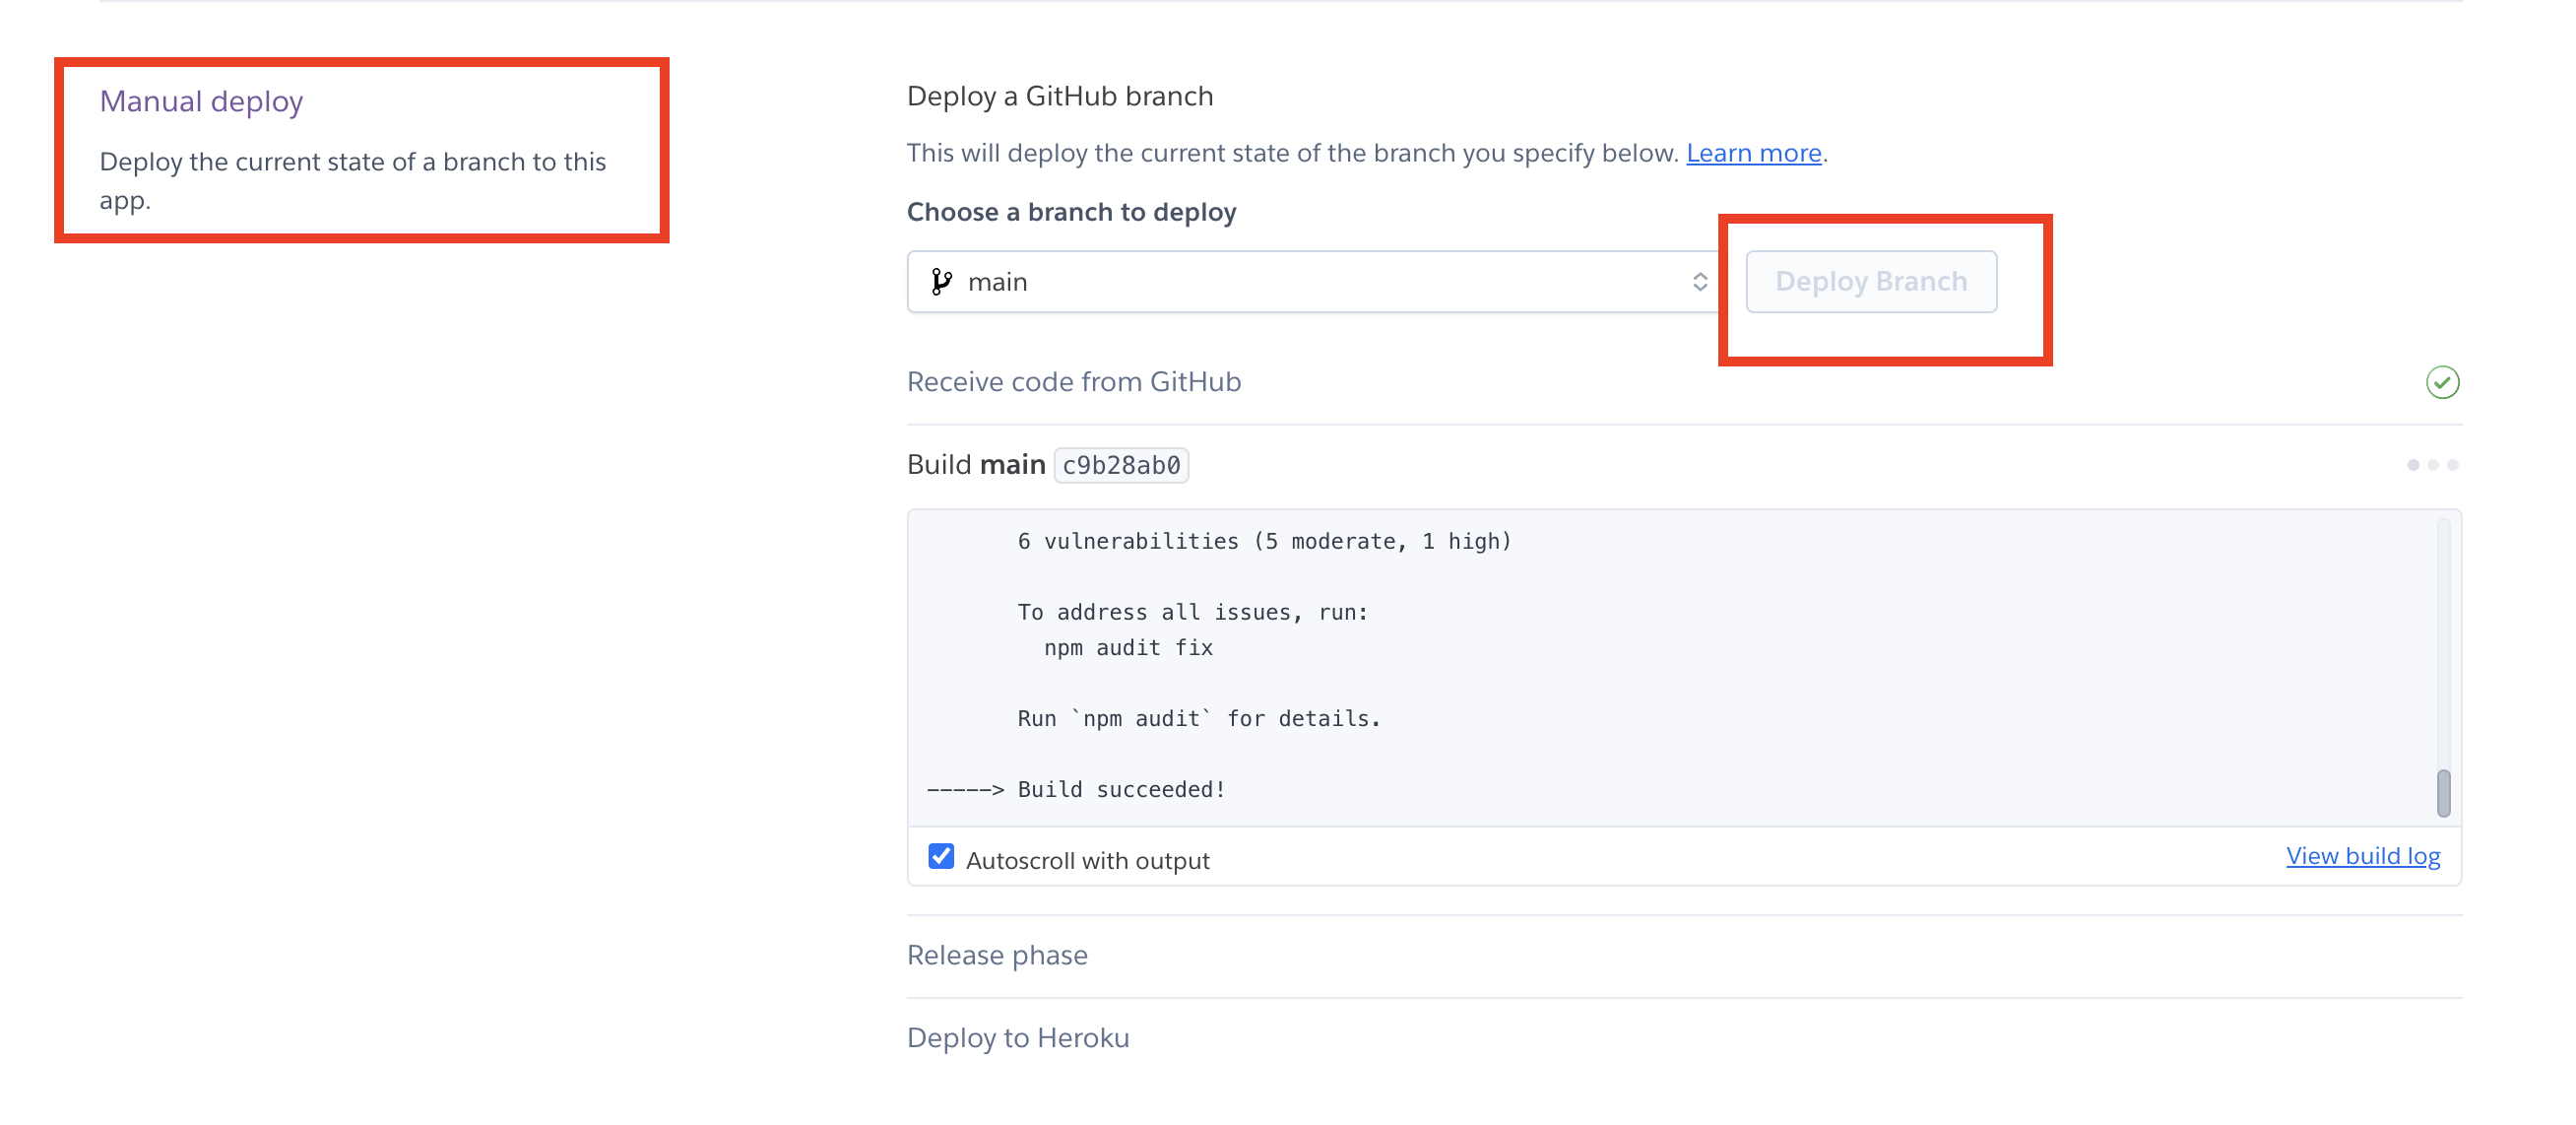Click the git branch icon beside main
This screenshot has height=1125, width=2576.
click(941, 281)
